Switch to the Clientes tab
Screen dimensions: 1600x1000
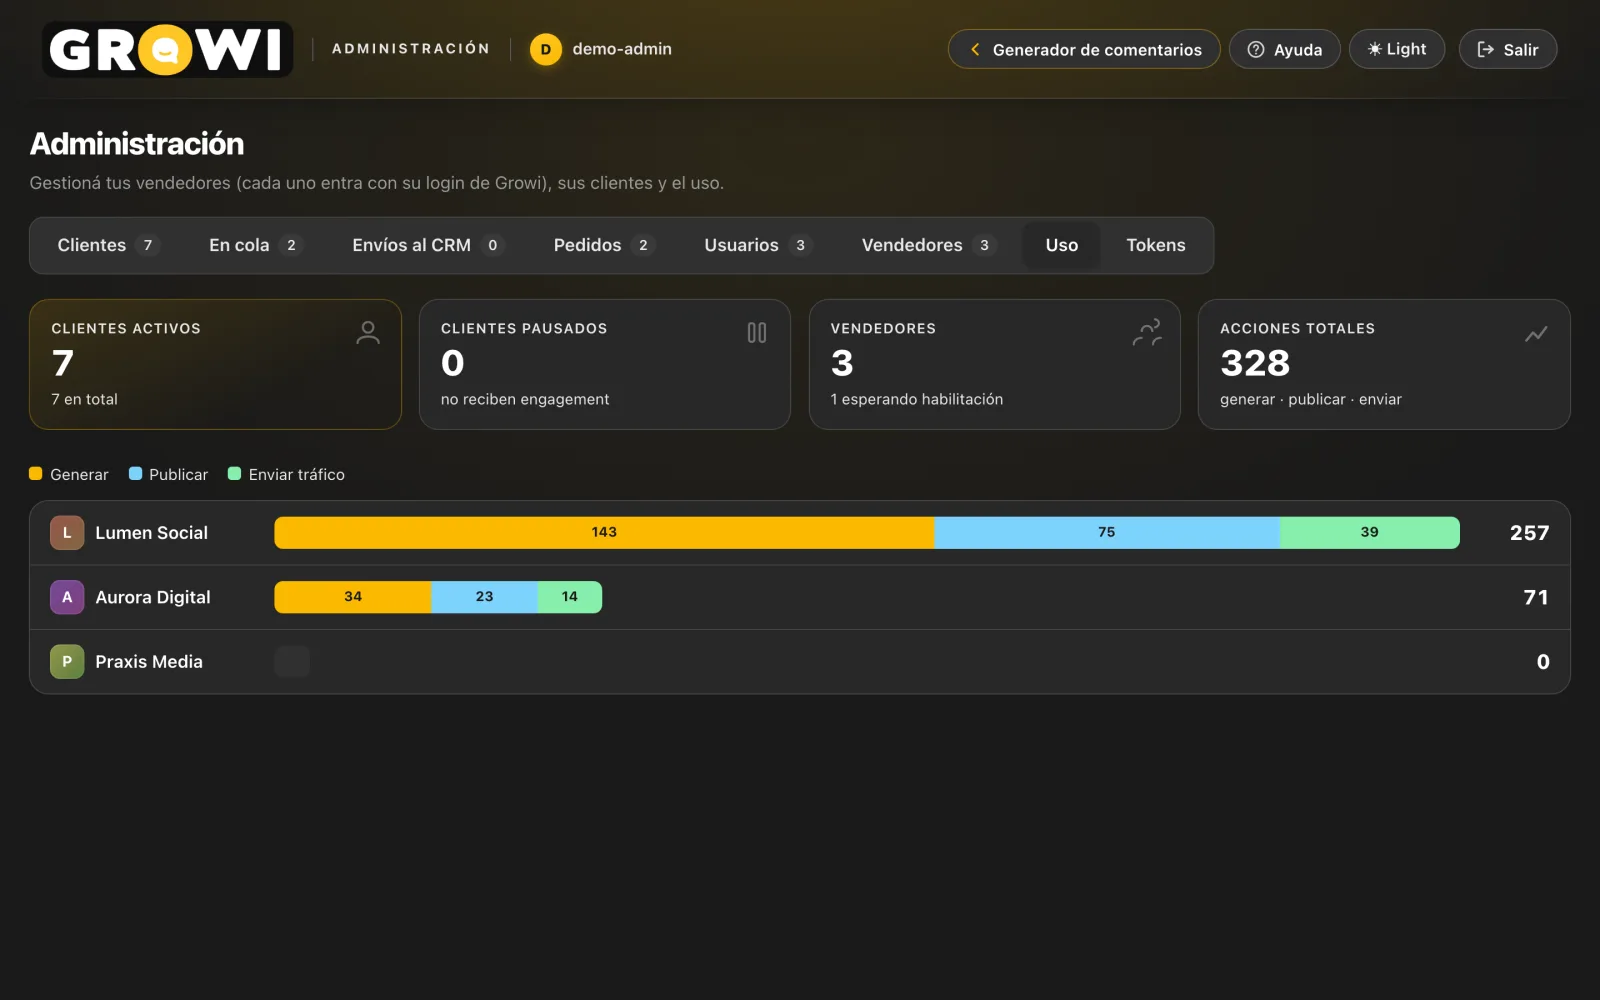click(108, 245)
